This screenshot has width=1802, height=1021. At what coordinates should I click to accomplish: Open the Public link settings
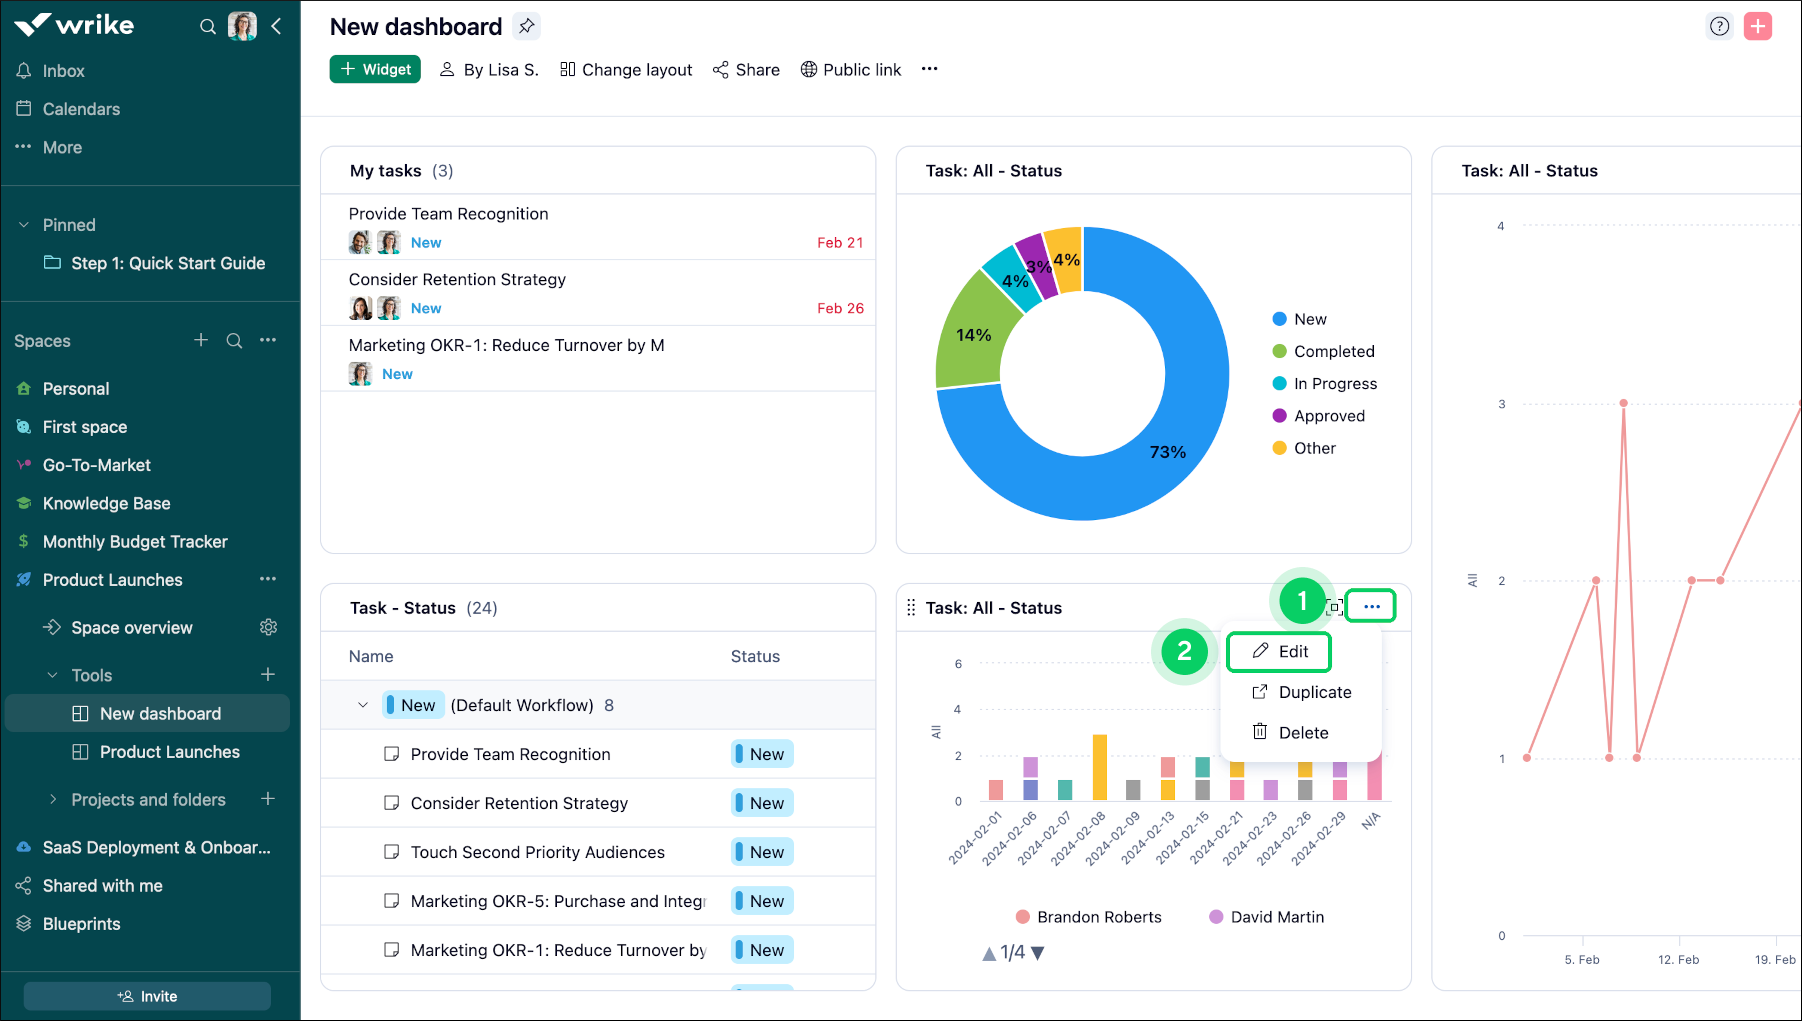point(851,69)
